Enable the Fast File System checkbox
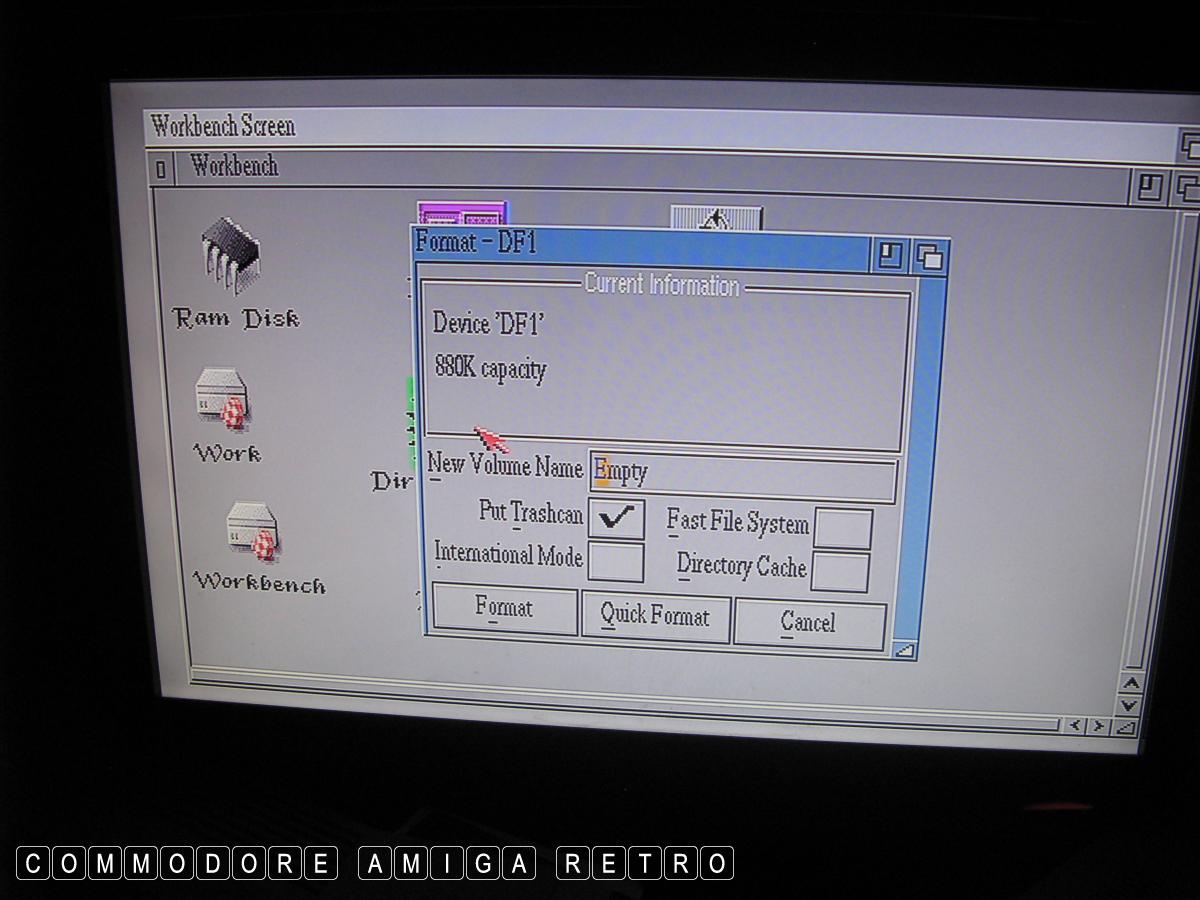The height and width of the screenshot is (900, 1200). click(x=842, y=528)
